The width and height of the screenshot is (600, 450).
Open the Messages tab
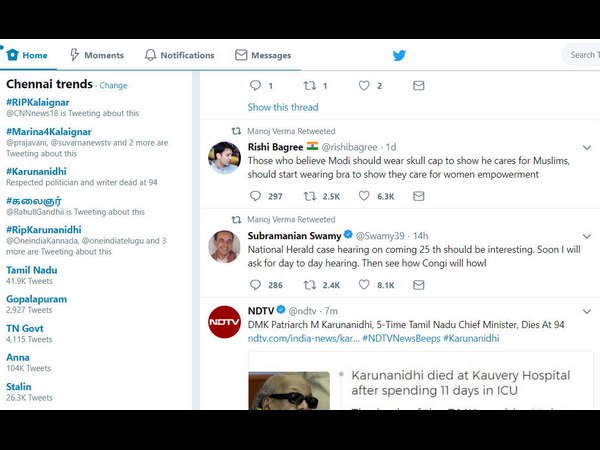tap(263, 55)
